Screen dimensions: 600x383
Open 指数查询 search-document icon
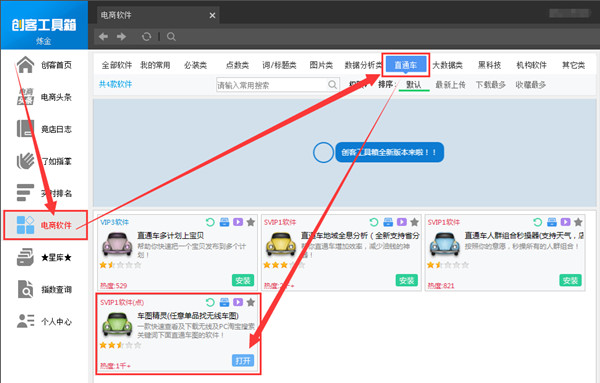tap(25, 289)
